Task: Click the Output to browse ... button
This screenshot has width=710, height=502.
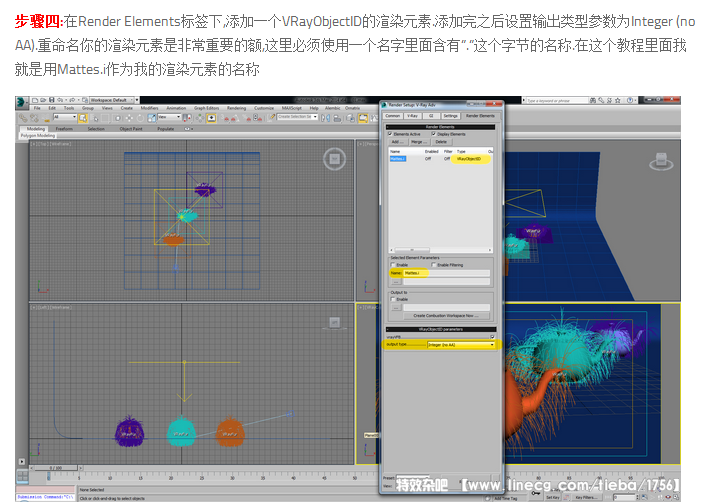Action: coord(396,307)
